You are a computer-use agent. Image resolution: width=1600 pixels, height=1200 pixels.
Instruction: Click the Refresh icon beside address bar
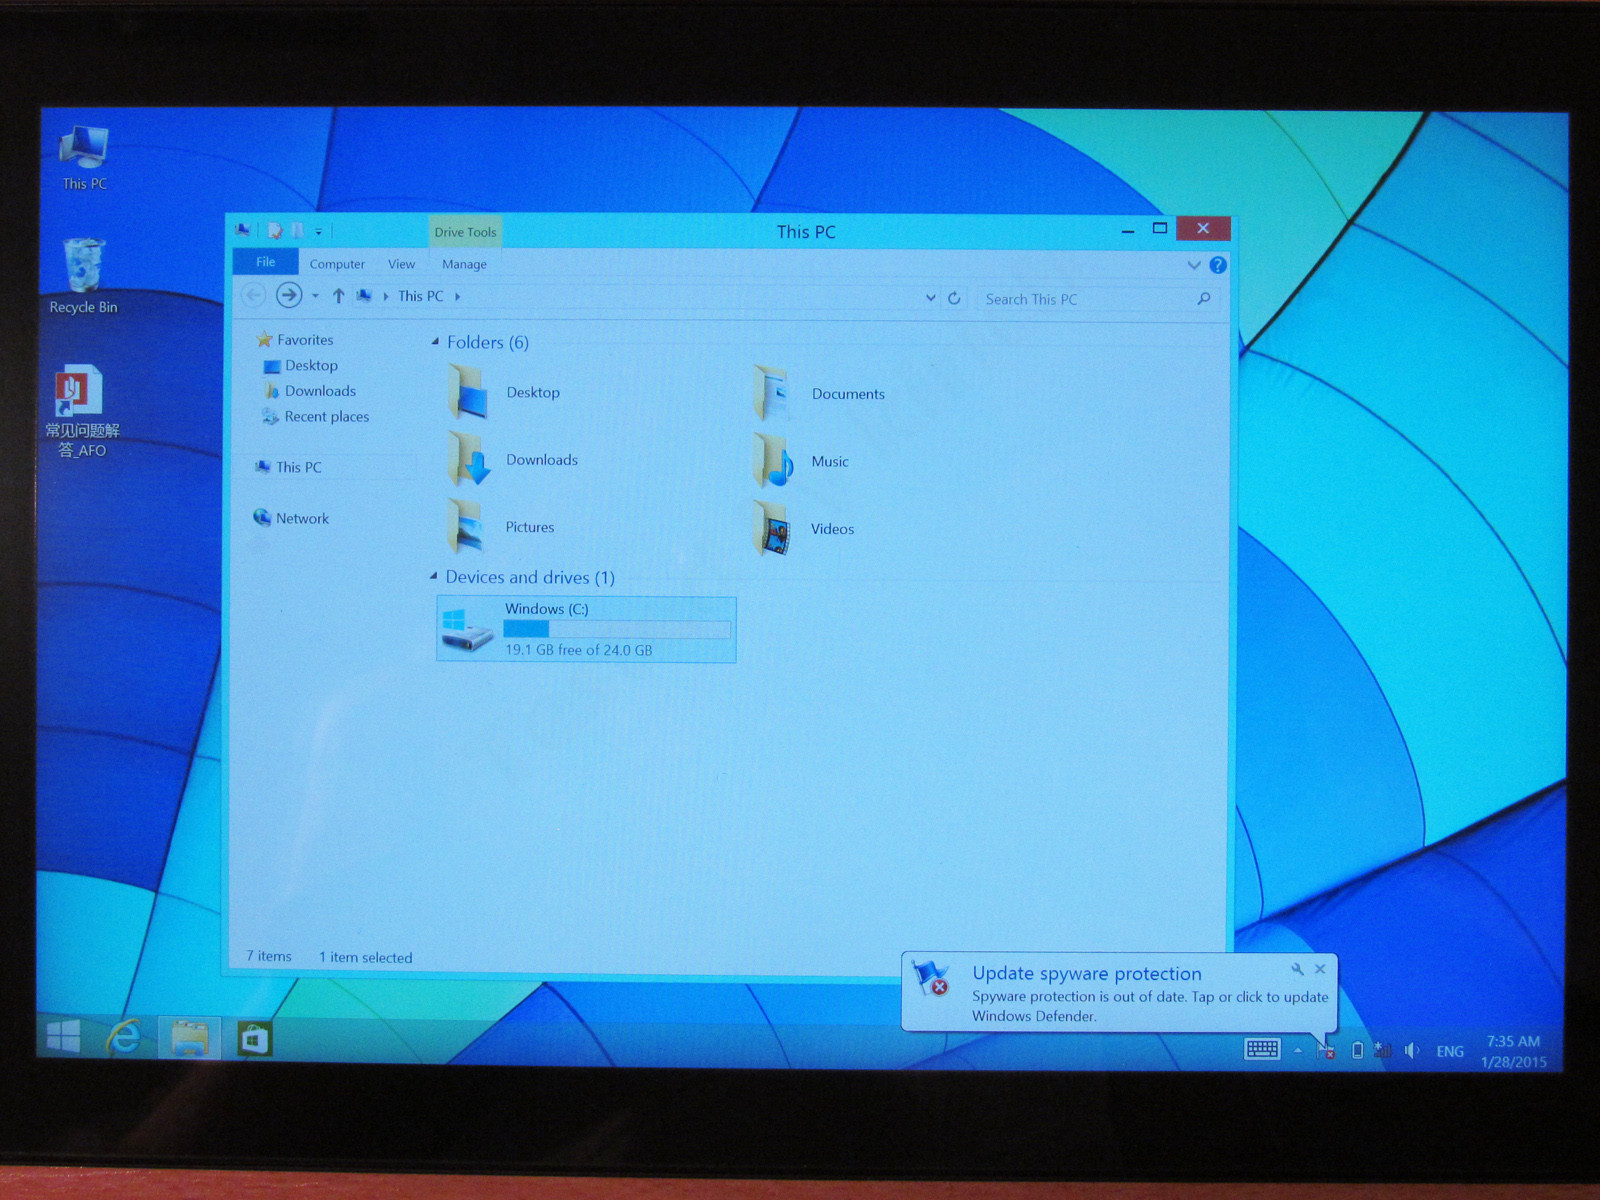[954, 298]
